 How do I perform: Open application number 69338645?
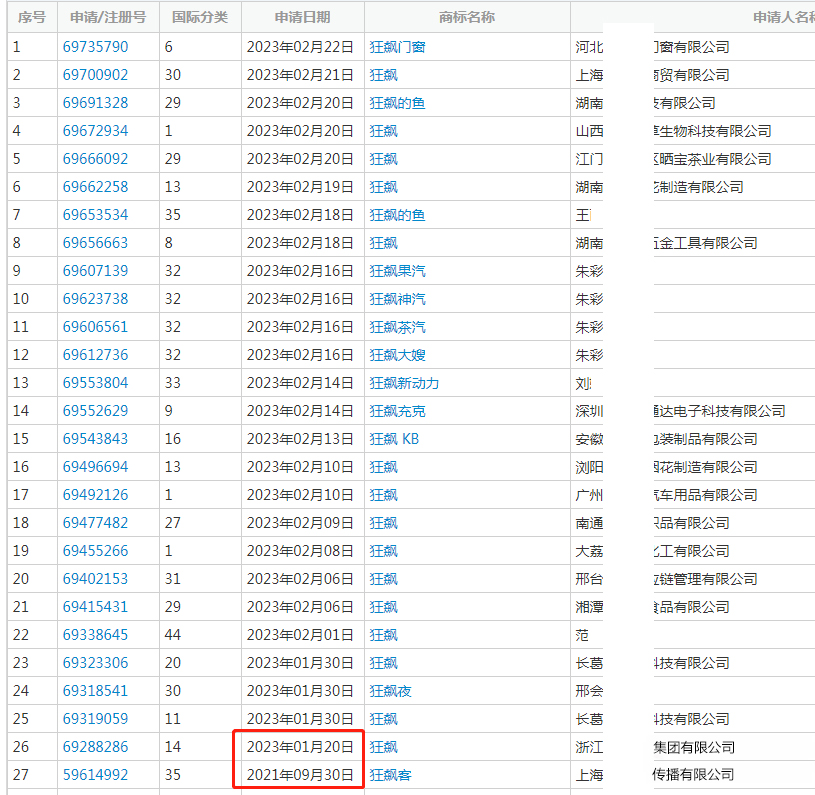(95, 635)
